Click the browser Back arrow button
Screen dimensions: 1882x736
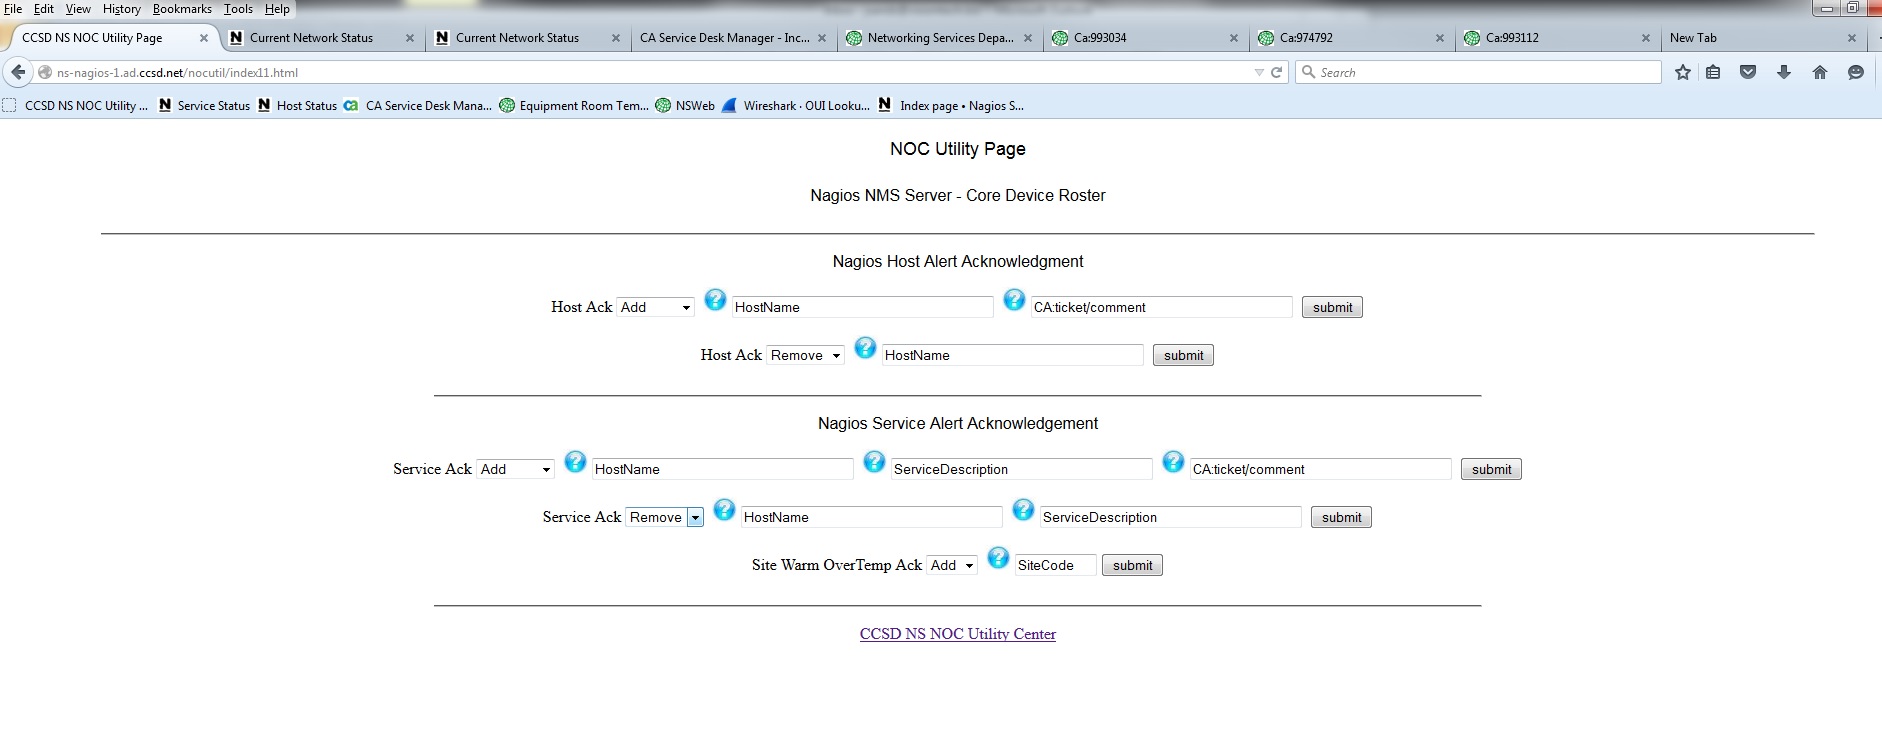pos(18,72)
